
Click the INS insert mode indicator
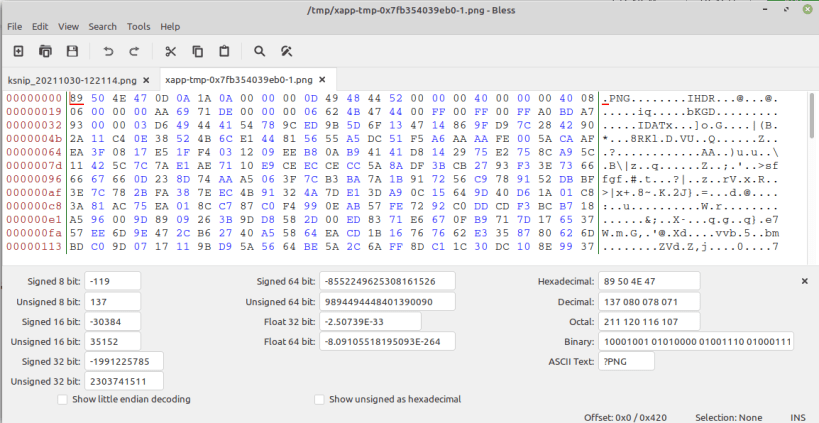point(798,417)
